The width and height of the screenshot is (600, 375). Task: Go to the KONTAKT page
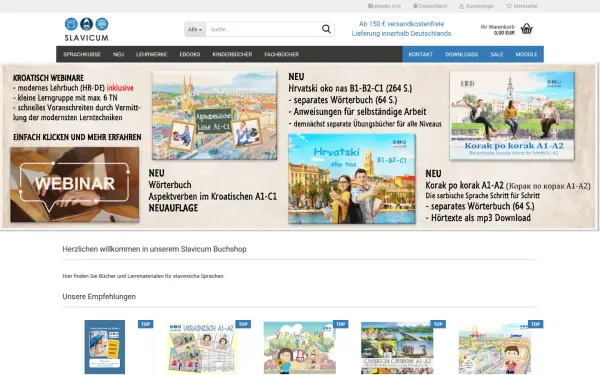pos(421,54)
